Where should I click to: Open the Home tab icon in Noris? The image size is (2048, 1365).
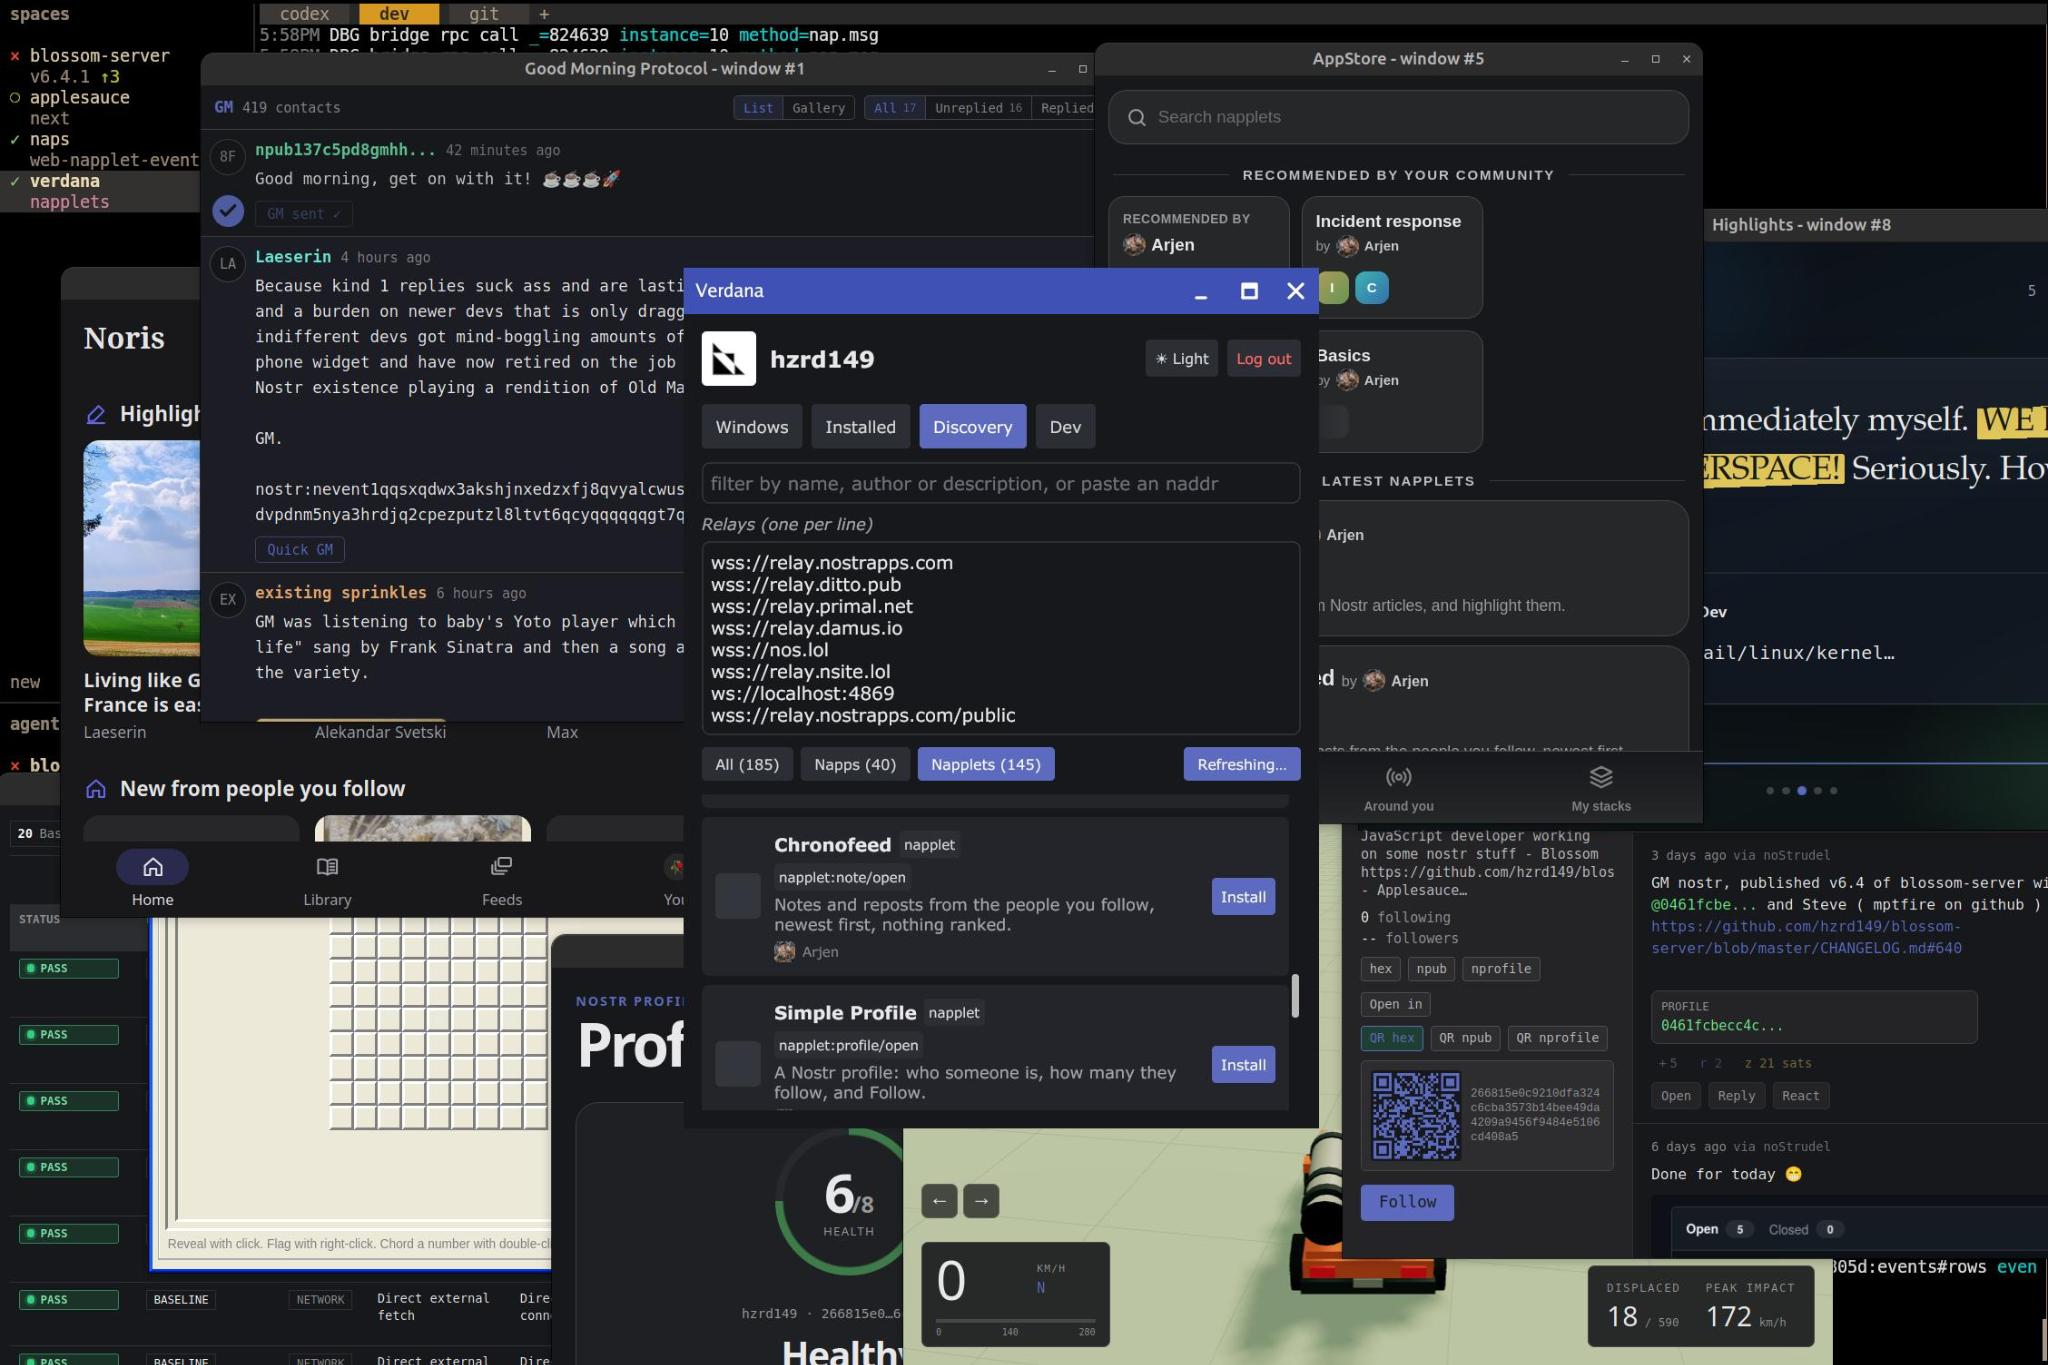tap(153, 866)
